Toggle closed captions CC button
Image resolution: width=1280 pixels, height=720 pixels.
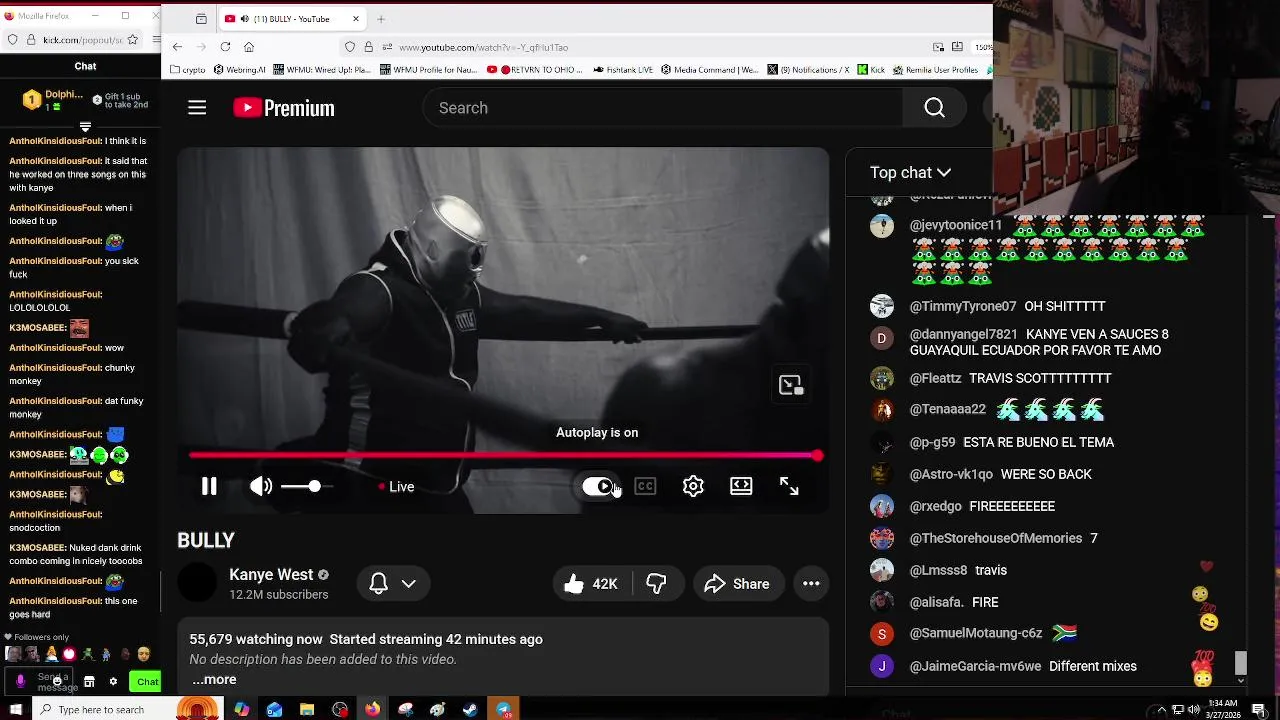[645, 486]
